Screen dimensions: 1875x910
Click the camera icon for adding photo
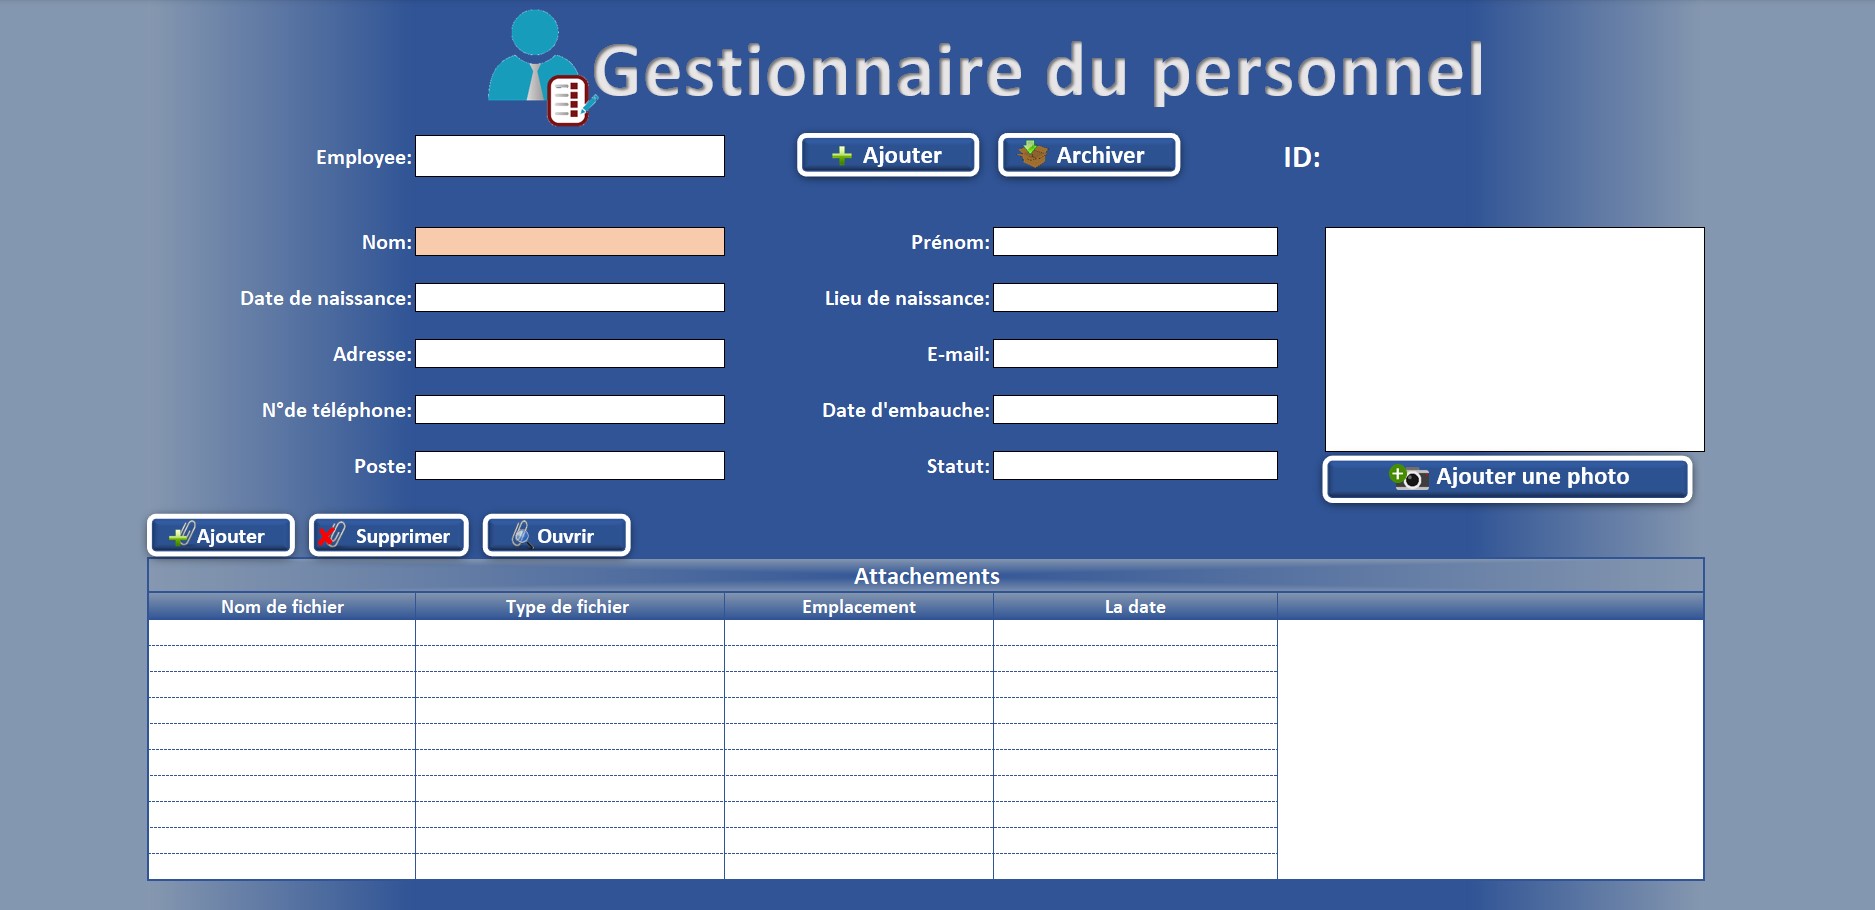tap(1409, 477)
